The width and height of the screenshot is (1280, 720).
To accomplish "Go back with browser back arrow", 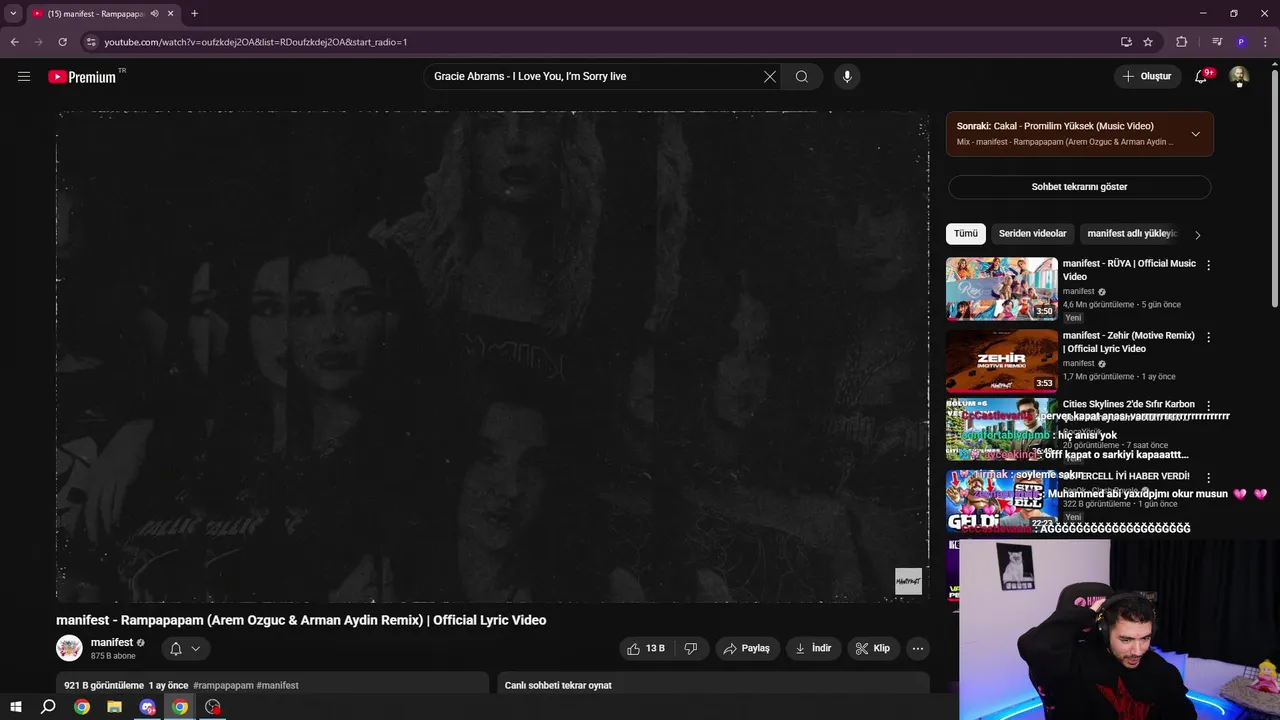I will click(15, 42).
